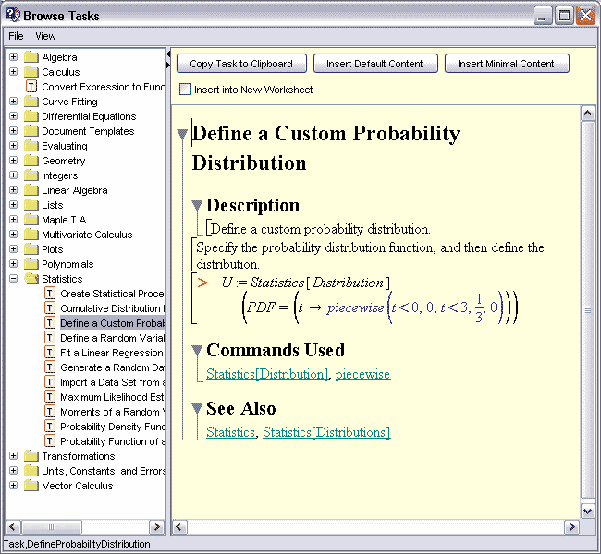Follow the piecewise command link

pyautogui.click(x=363, y=374)
